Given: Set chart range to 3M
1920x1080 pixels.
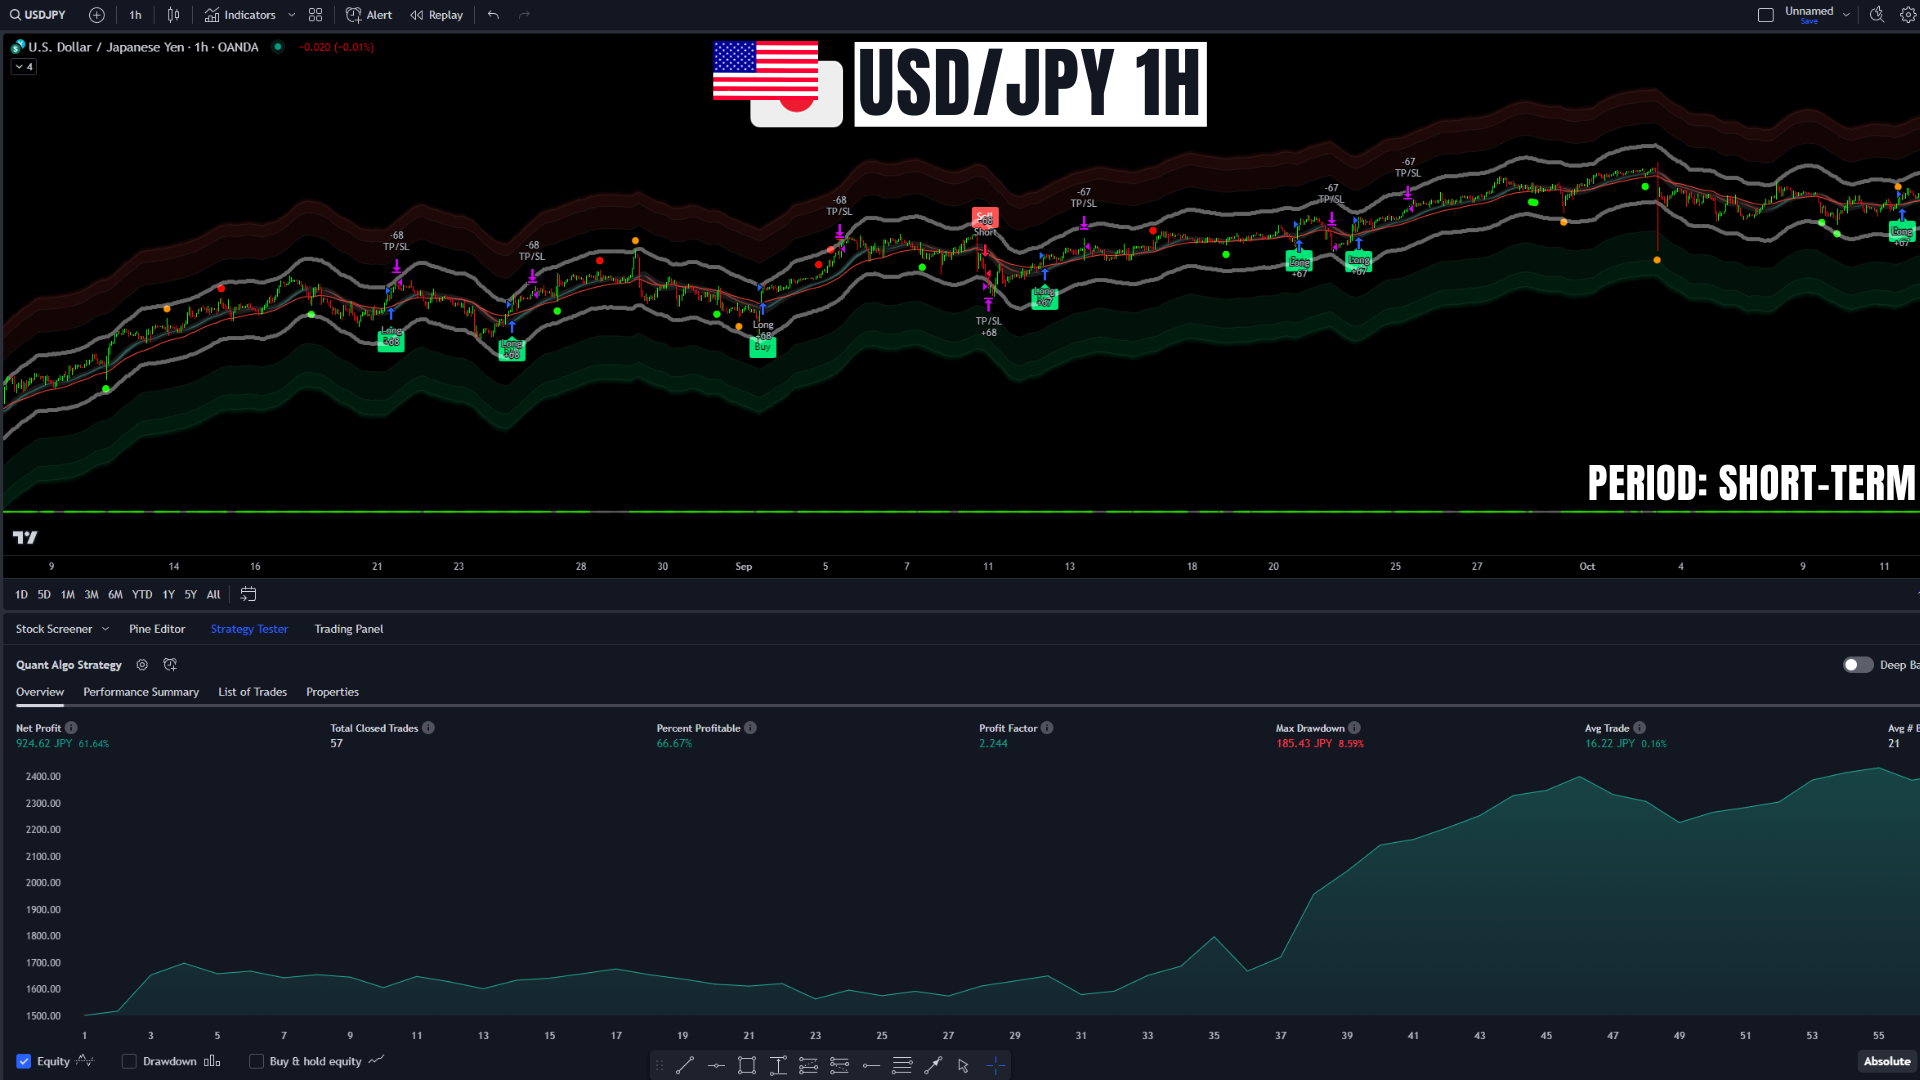Looking at the screenshot, I should click(91, 594).
